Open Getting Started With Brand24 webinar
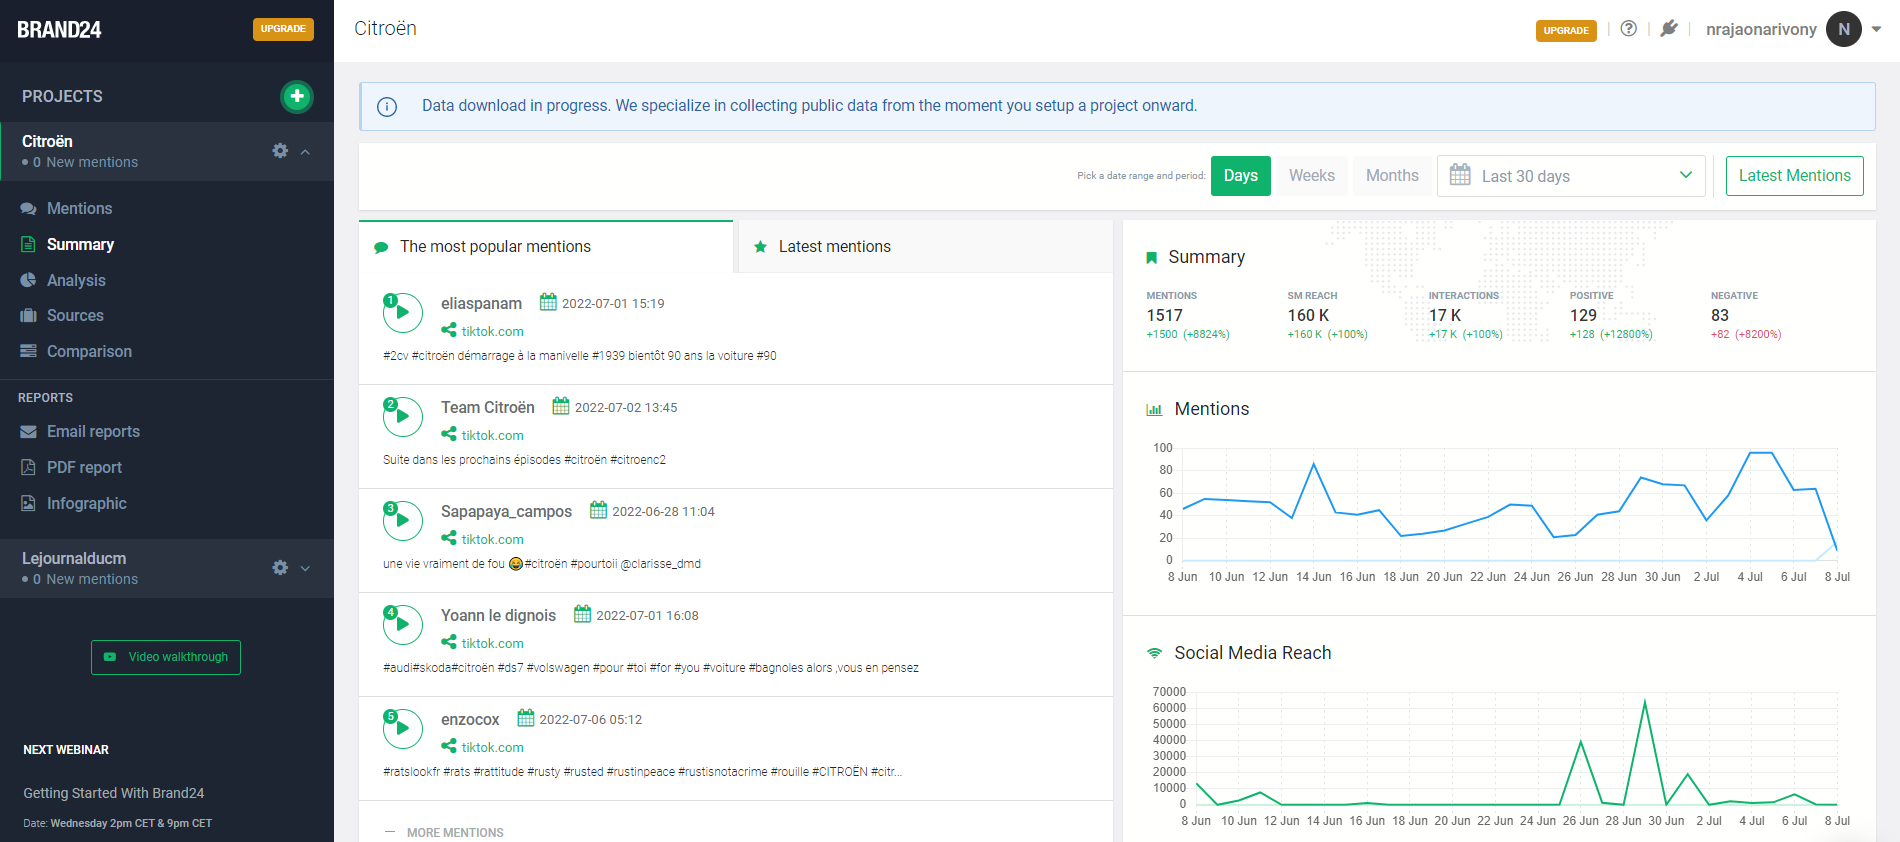Image resolution: width=1900 pixels, height=842 pixels. tap(114, 793)
